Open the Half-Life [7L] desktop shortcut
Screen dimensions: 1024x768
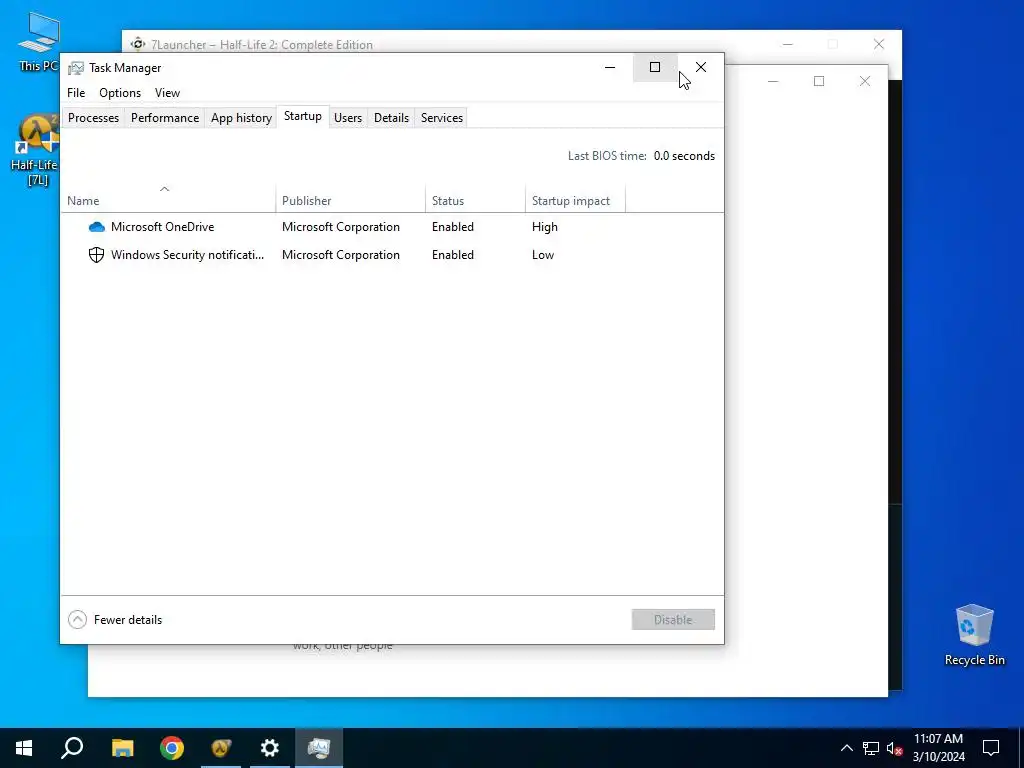36,150
